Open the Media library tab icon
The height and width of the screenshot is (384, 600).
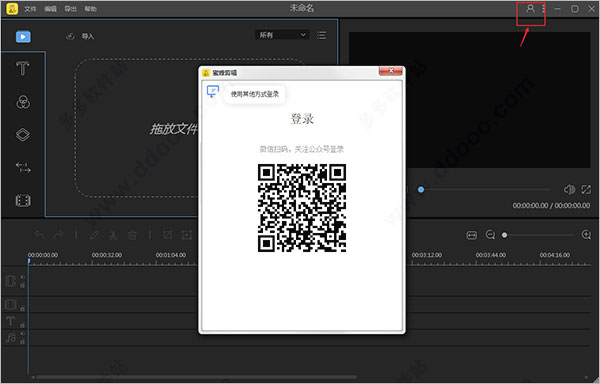click(x=23, y=37)
